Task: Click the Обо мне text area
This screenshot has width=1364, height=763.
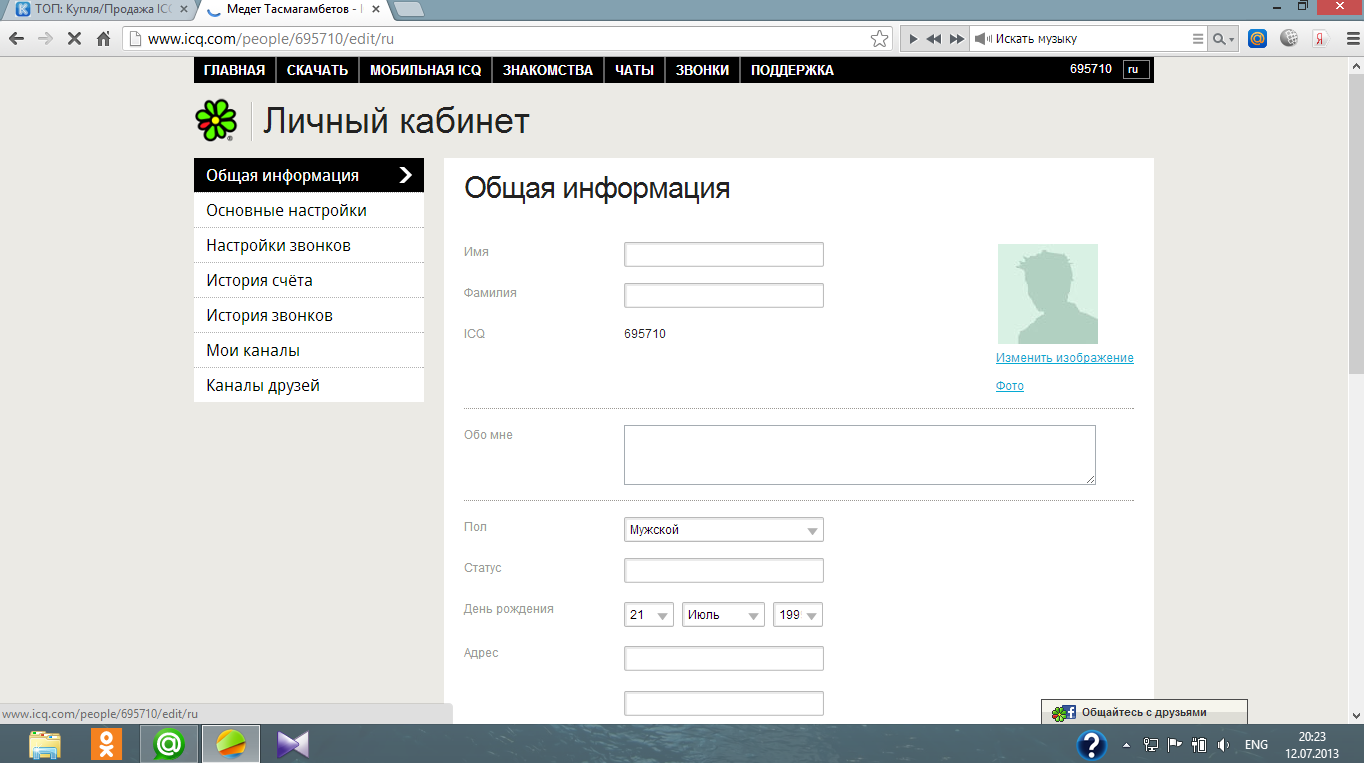Action: [859, 455]
